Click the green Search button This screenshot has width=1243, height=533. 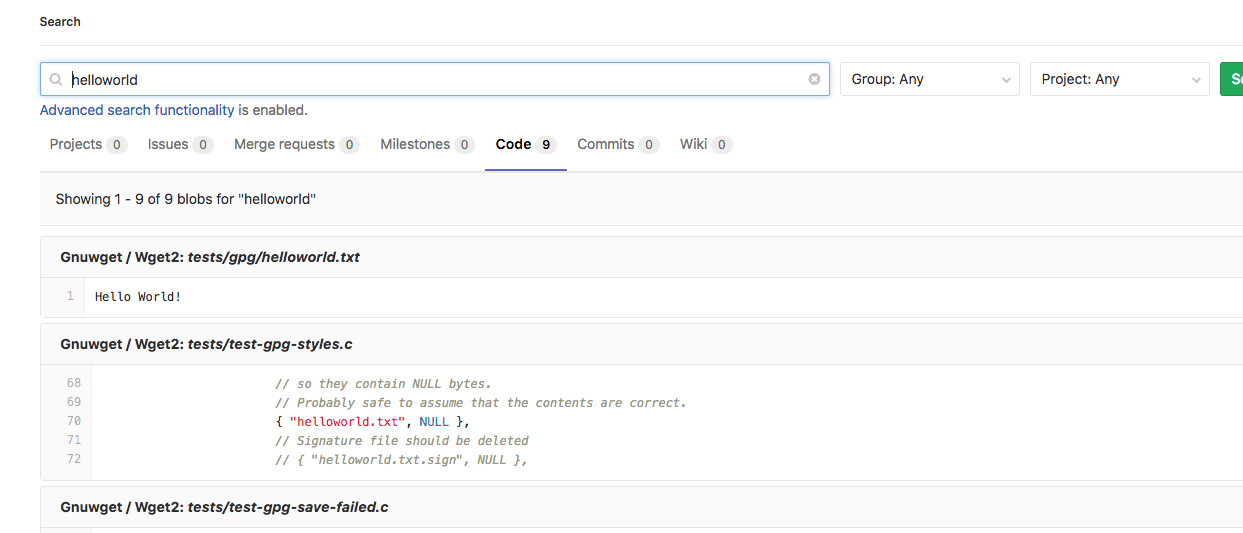click(x=1232, y=79)
